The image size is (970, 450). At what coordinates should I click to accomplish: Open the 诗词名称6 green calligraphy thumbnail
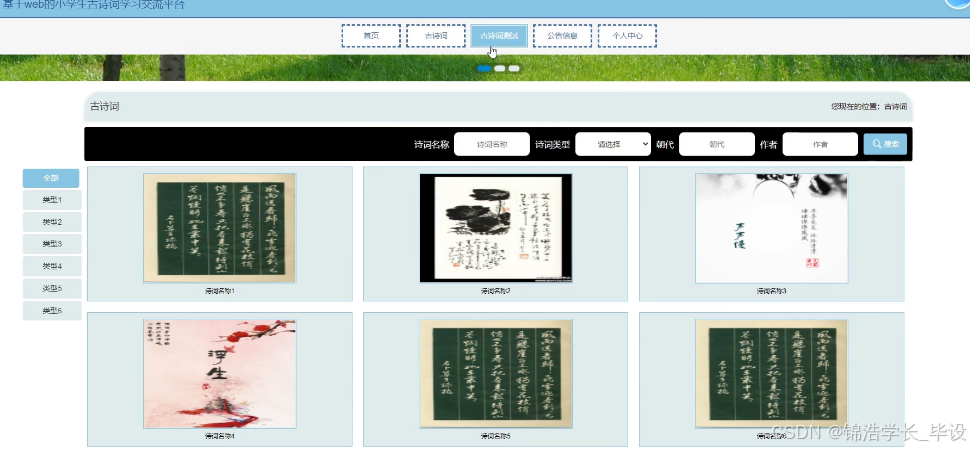pos(771,374)
